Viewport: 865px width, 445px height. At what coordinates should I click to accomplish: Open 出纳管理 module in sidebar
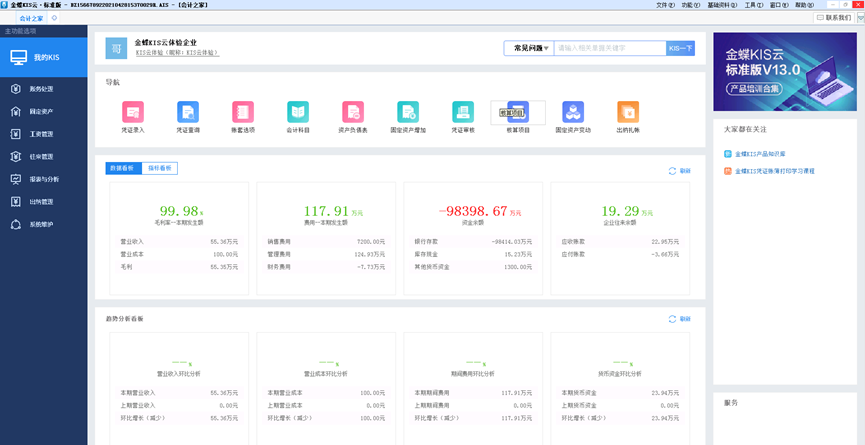click(x=44, y=202)
